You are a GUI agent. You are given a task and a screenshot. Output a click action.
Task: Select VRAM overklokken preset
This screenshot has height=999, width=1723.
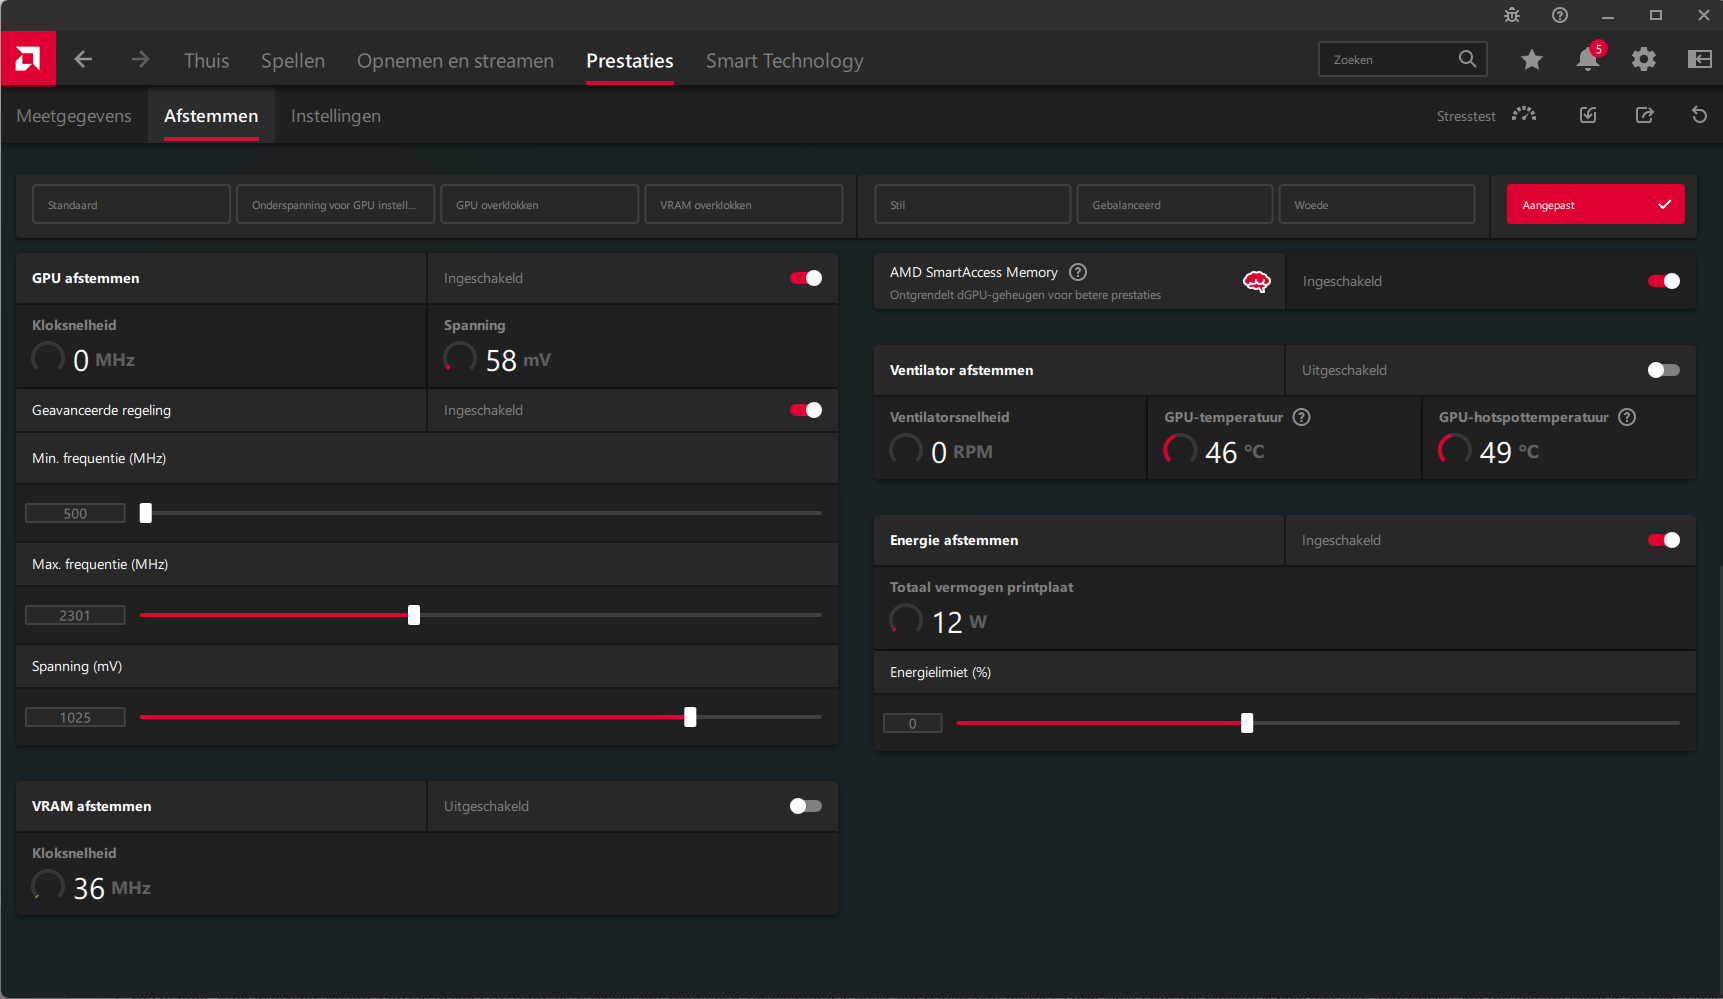[743, 204]
